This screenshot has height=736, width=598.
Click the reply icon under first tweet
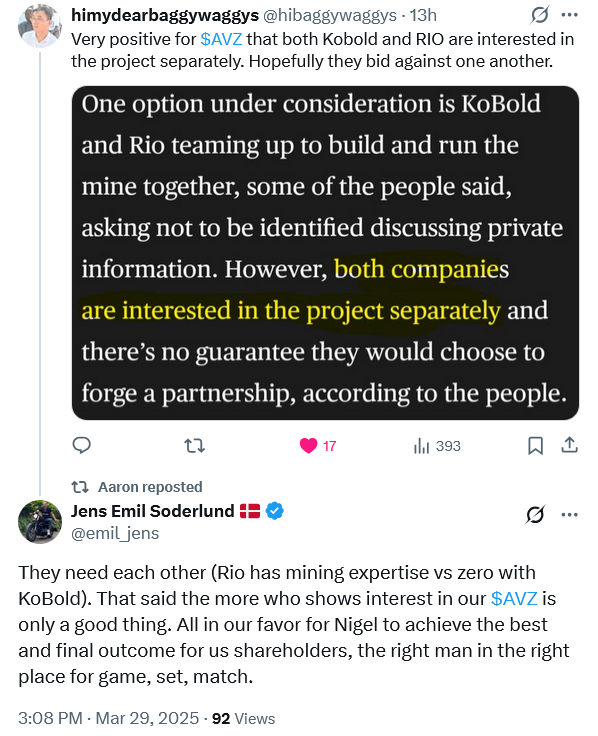coord(81,445)
